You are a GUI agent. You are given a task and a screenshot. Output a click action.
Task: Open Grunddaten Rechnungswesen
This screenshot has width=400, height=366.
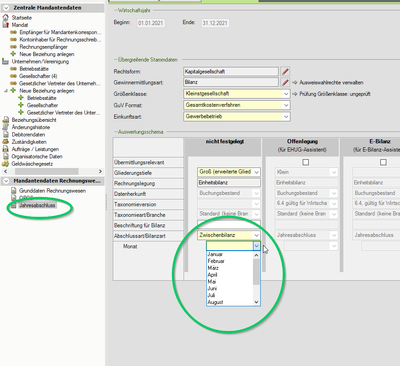click(52, 191)
